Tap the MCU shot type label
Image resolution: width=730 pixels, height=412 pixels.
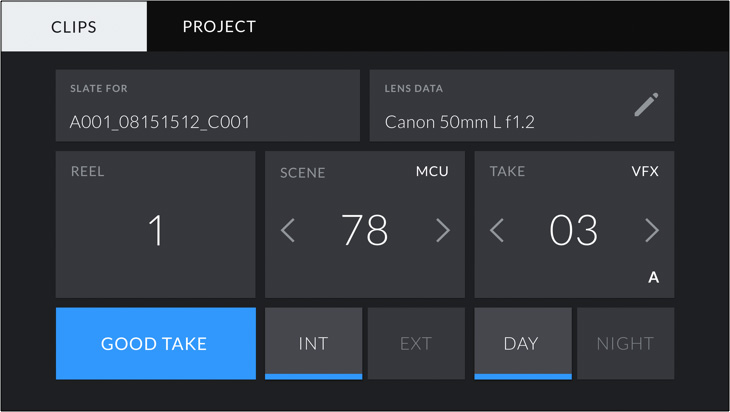coord(432,172)
